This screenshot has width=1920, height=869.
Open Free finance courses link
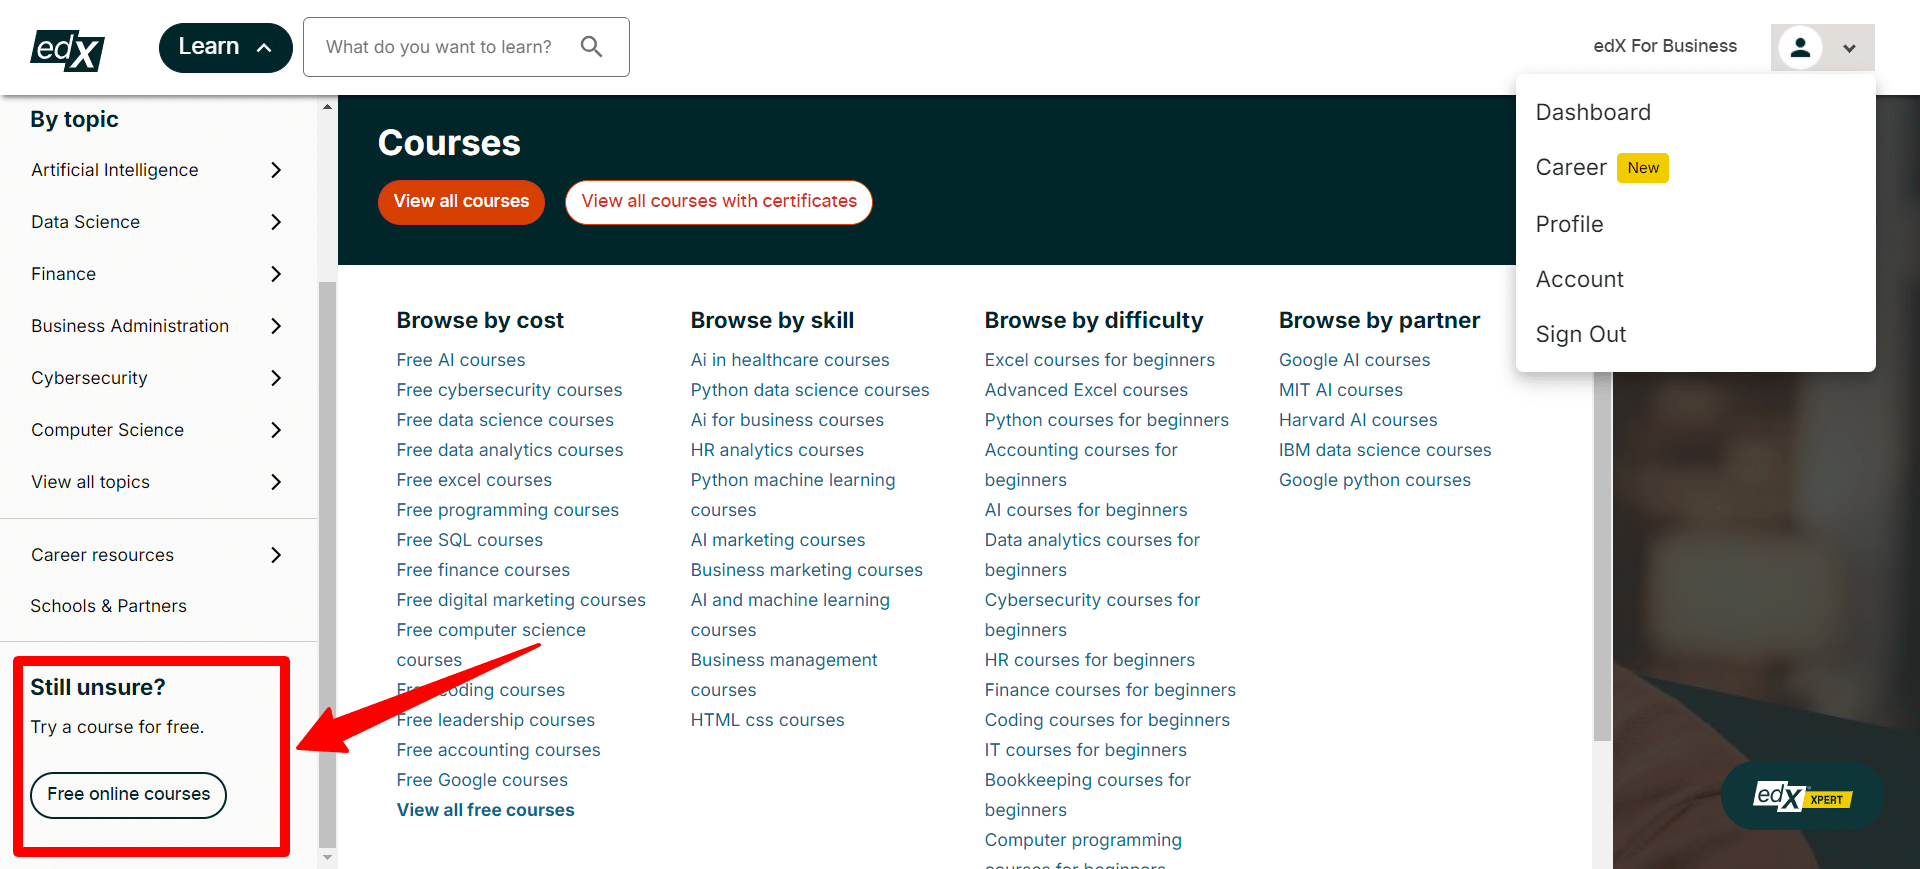coord(483,570)
